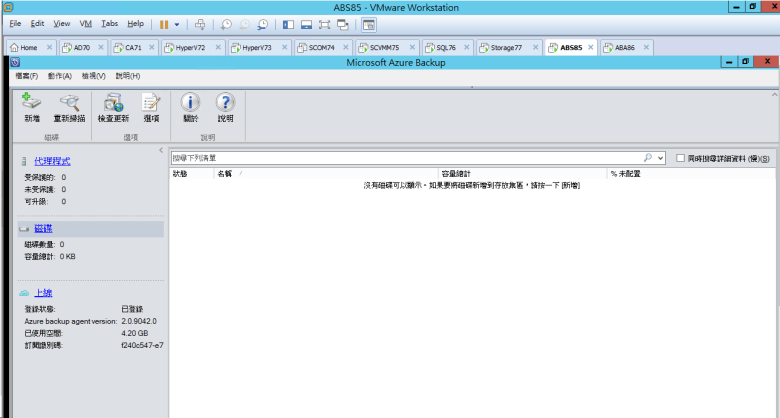This screenshot has height=418, width=780.
Task: Click the 關於 (About) info icon
Action: 190,102
